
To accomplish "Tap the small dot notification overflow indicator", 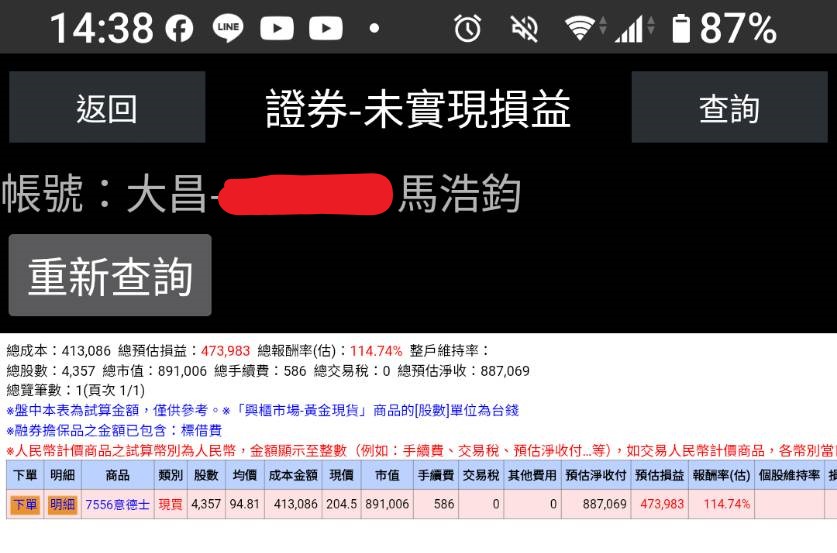I will click(375, 28).
